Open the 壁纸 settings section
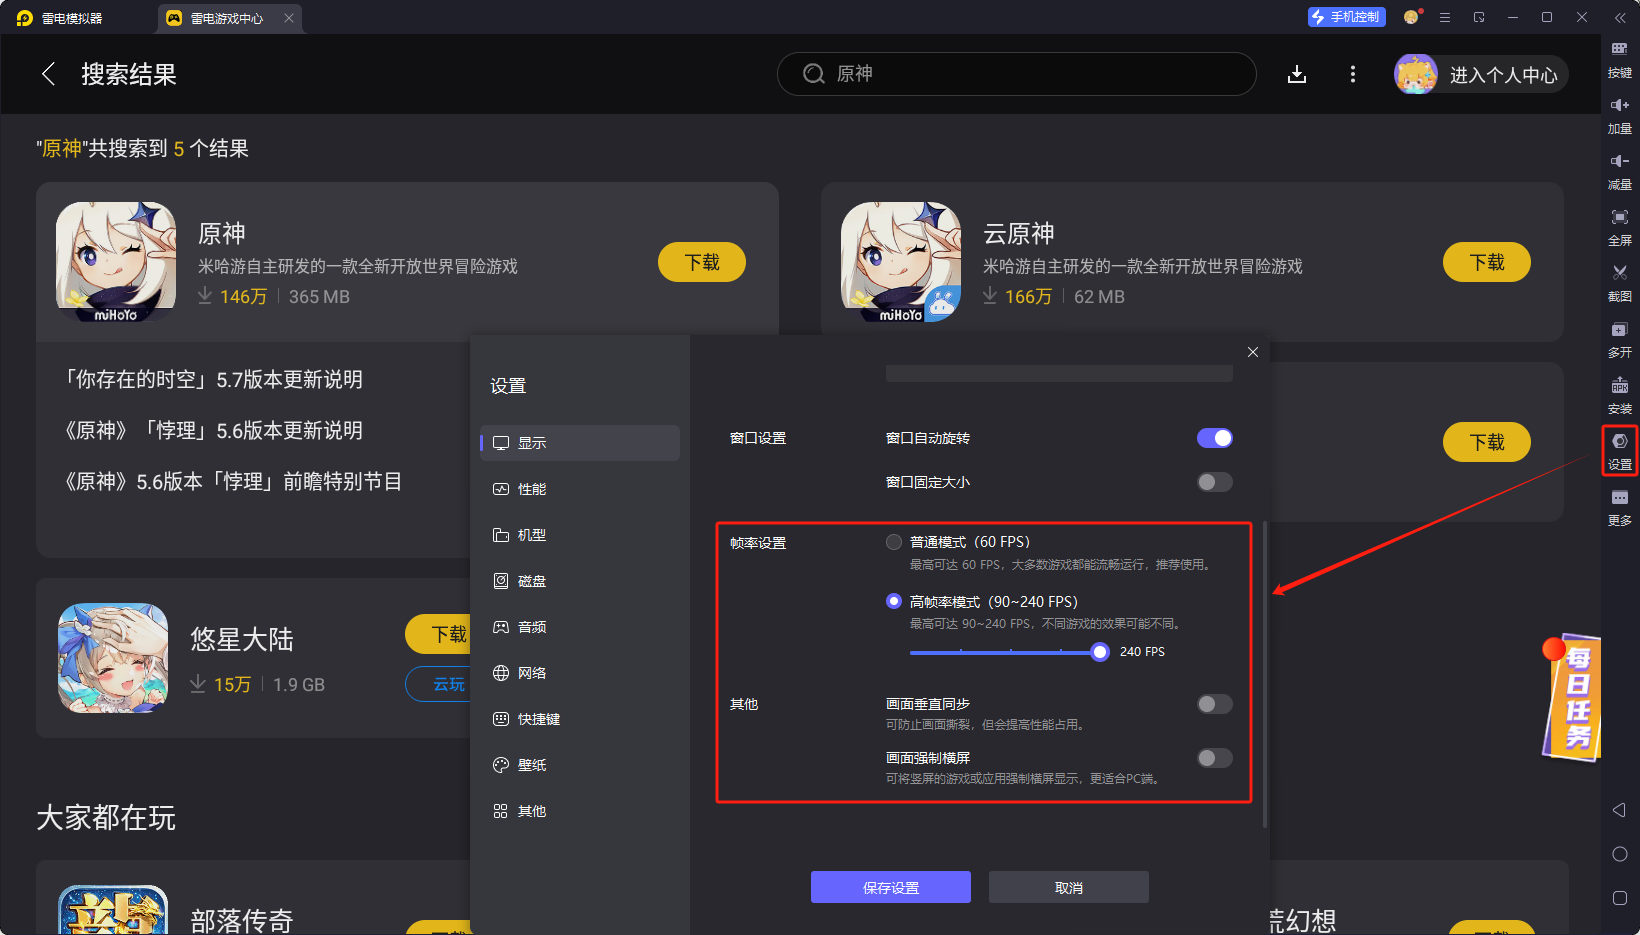The width and height of the screenshot is (1640, 935). pos(580,765)
